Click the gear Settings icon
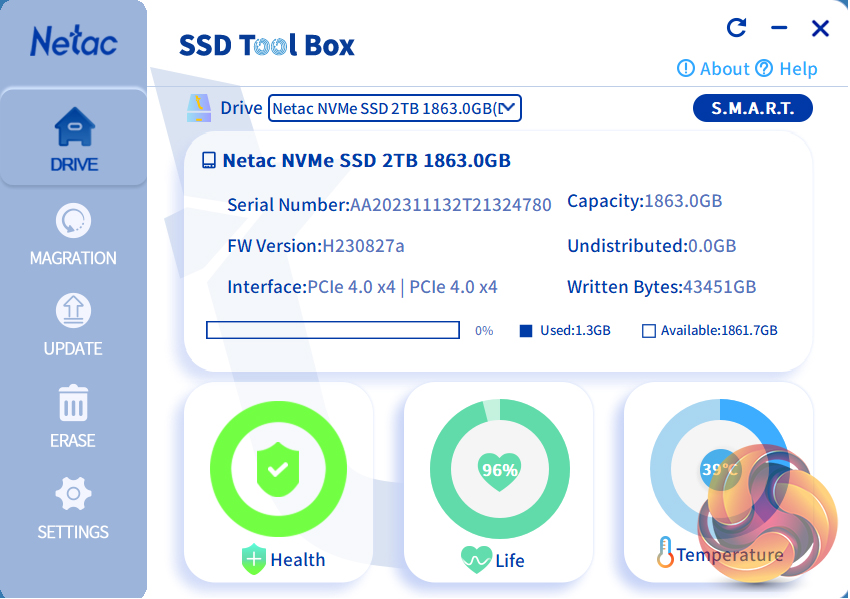This screenshot has height=599, width=850. pyautogui.click(x=73, y=494)
